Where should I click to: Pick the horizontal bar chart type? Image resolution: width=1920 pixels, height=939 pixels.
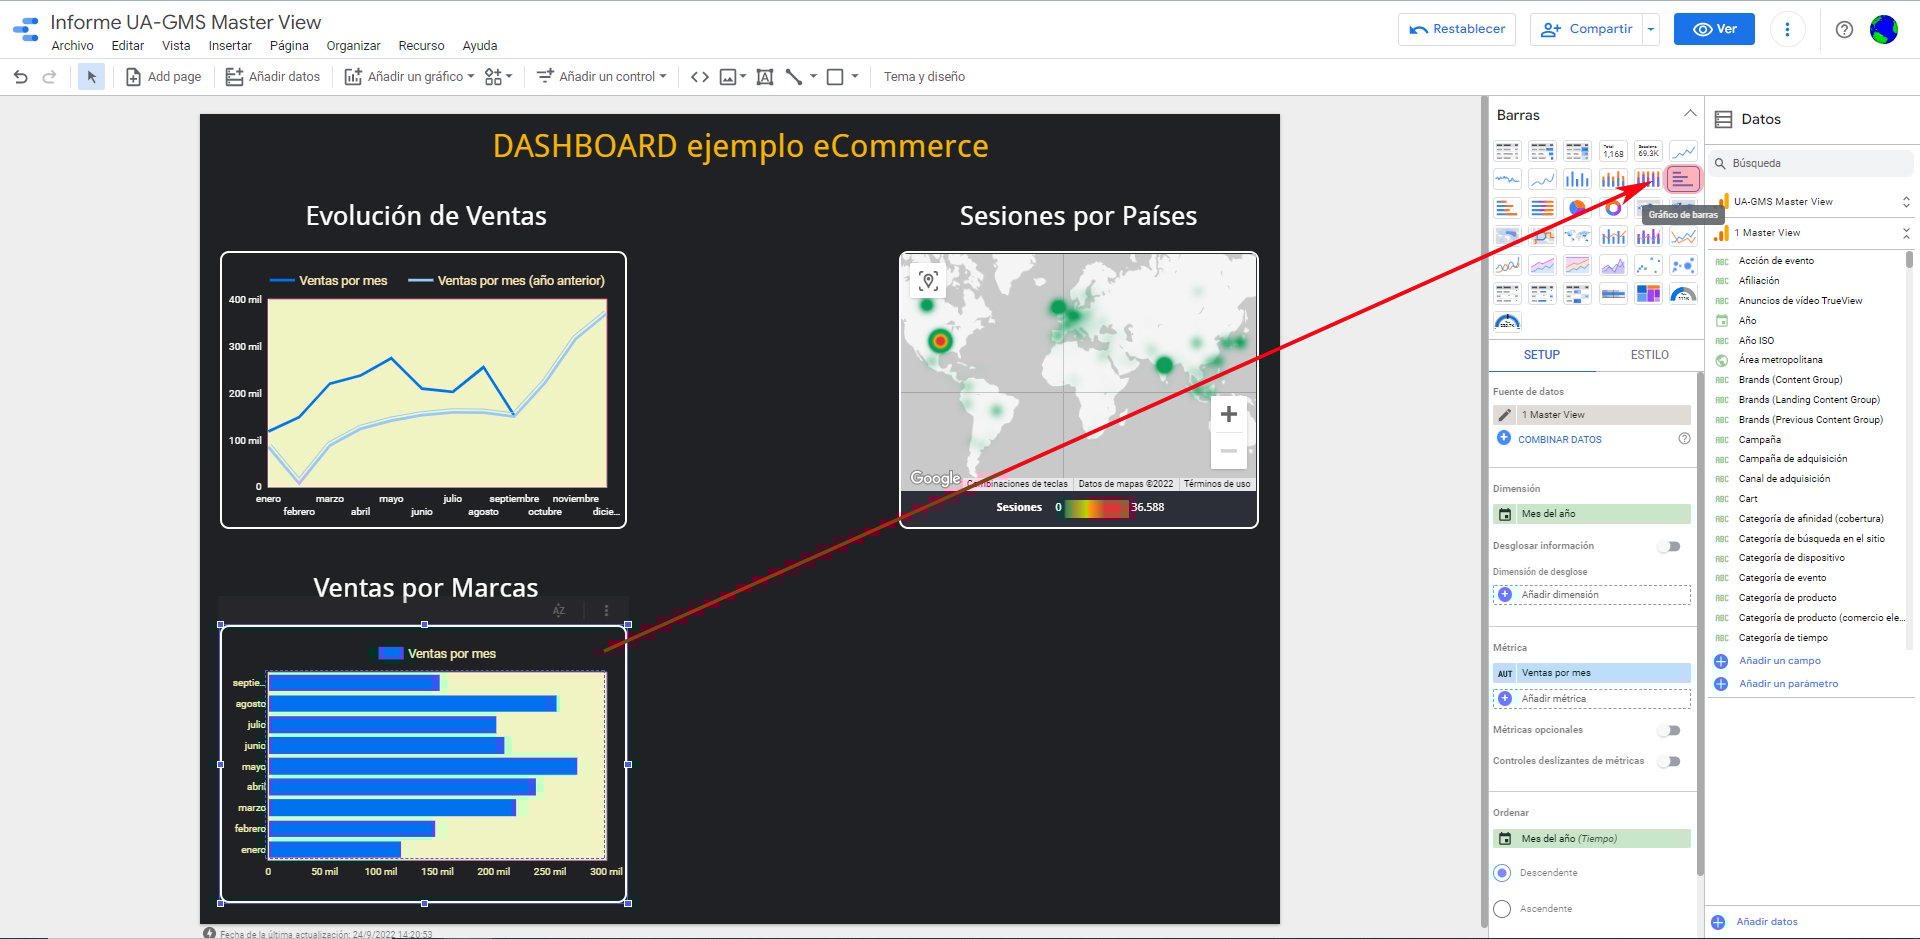[1683, 180]
